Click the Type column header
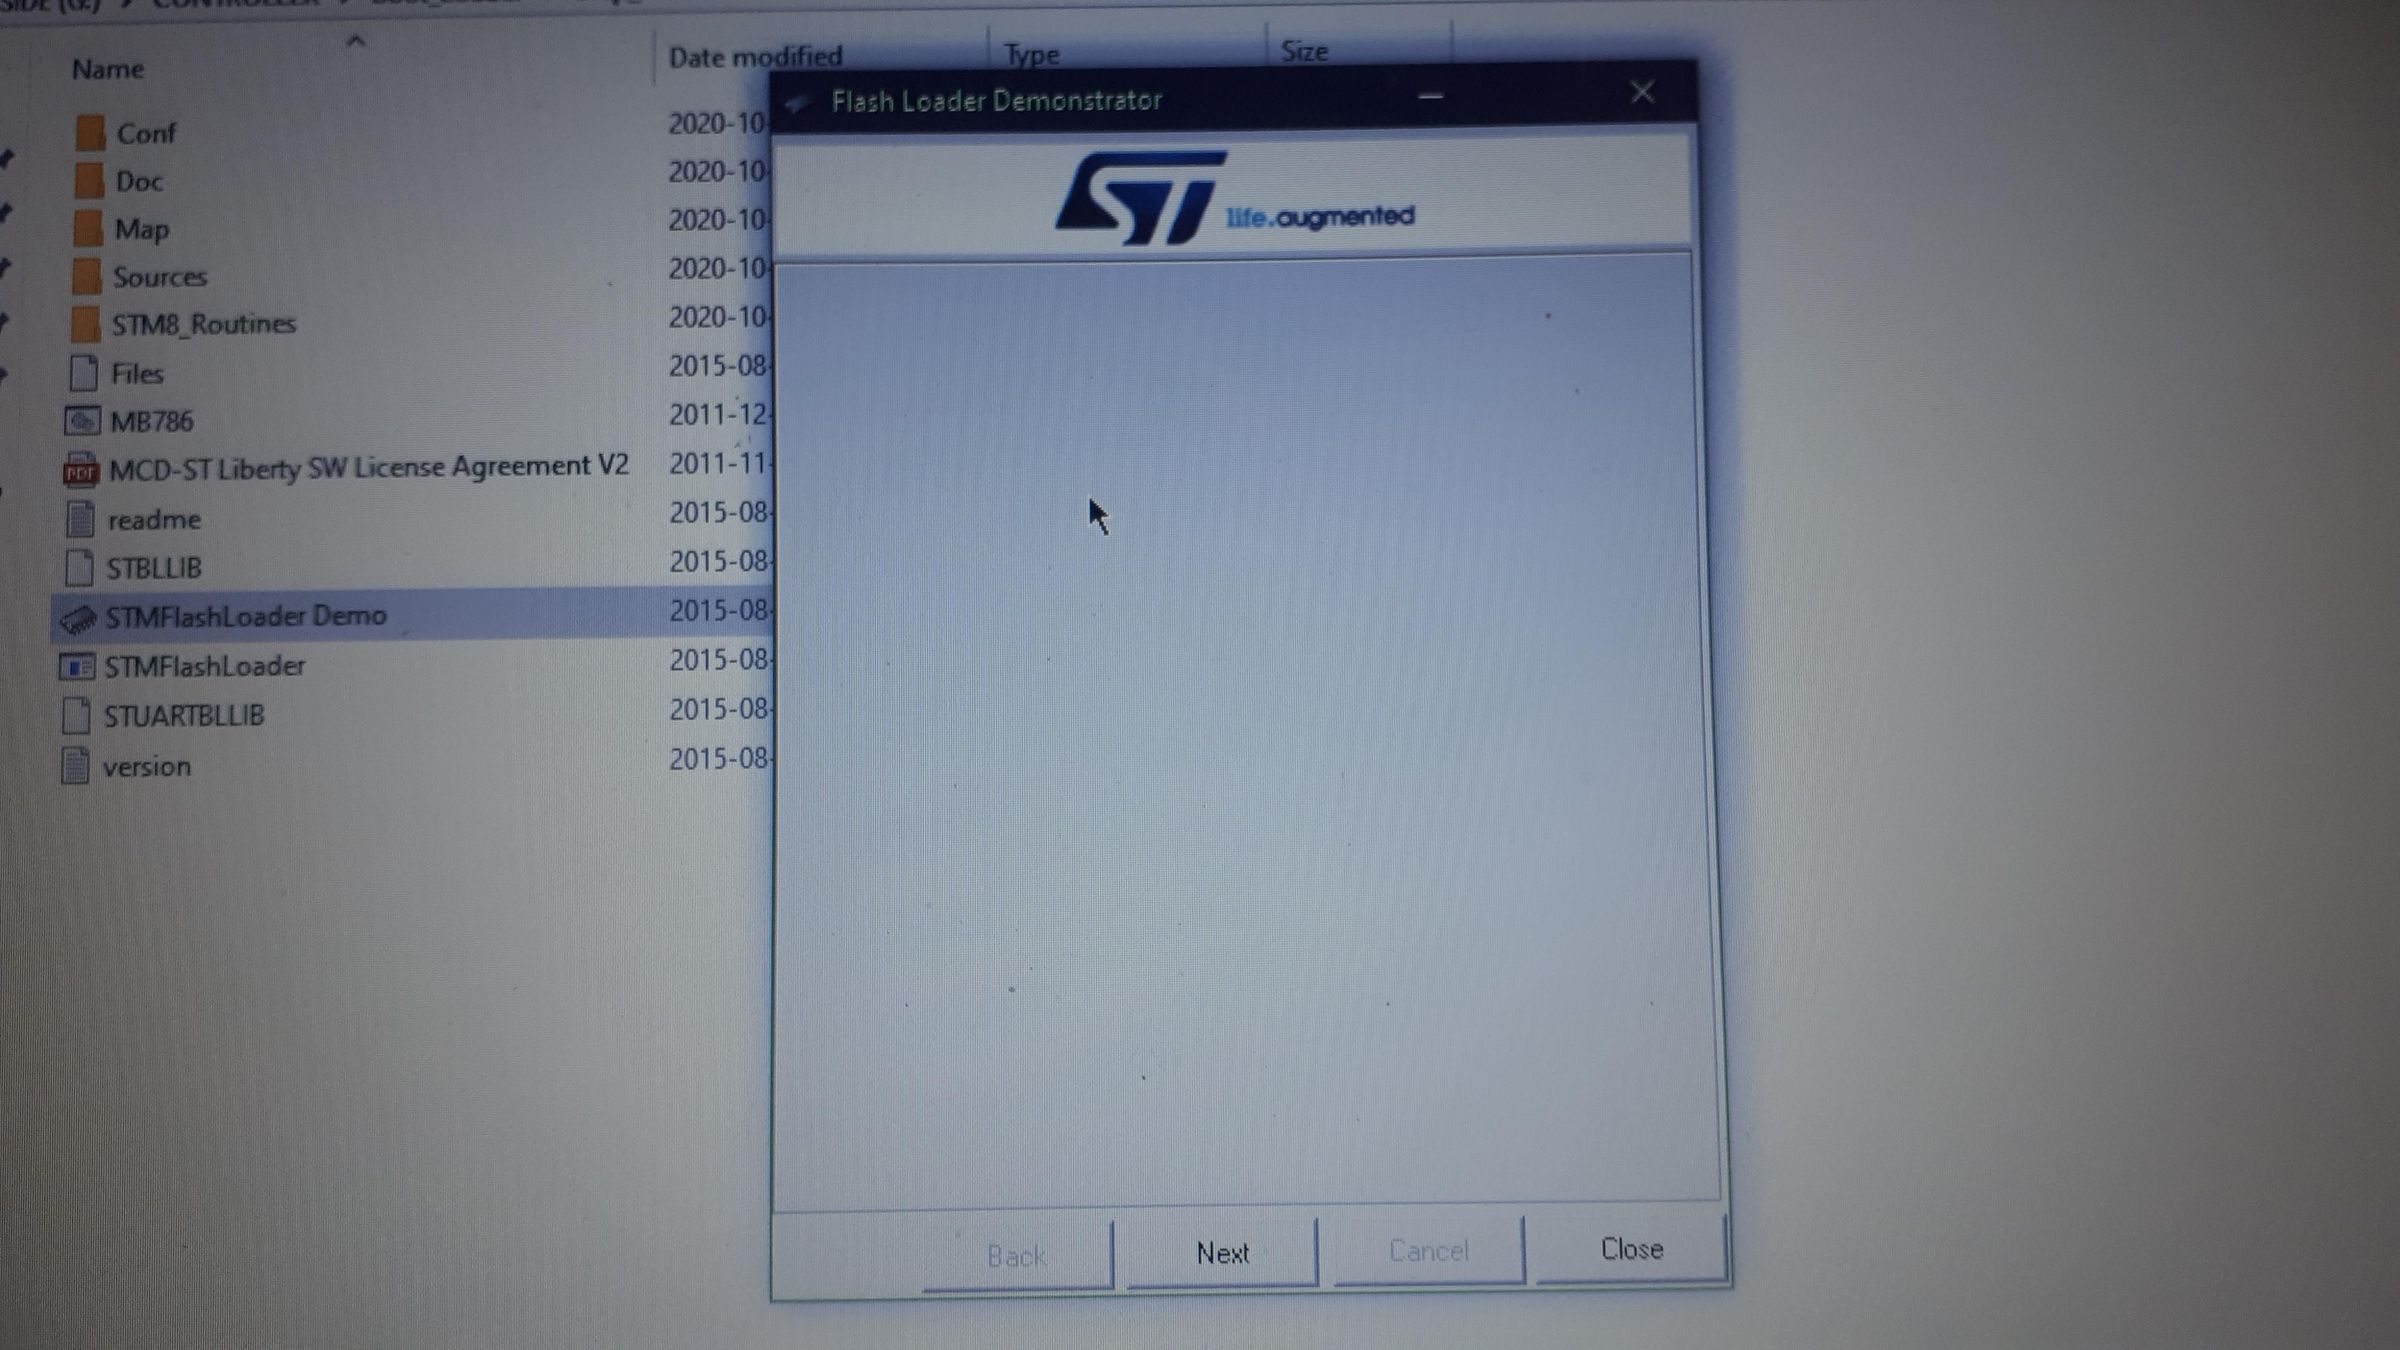This screenshot has width=2400, height=1350. click(x=1031, y=54)
